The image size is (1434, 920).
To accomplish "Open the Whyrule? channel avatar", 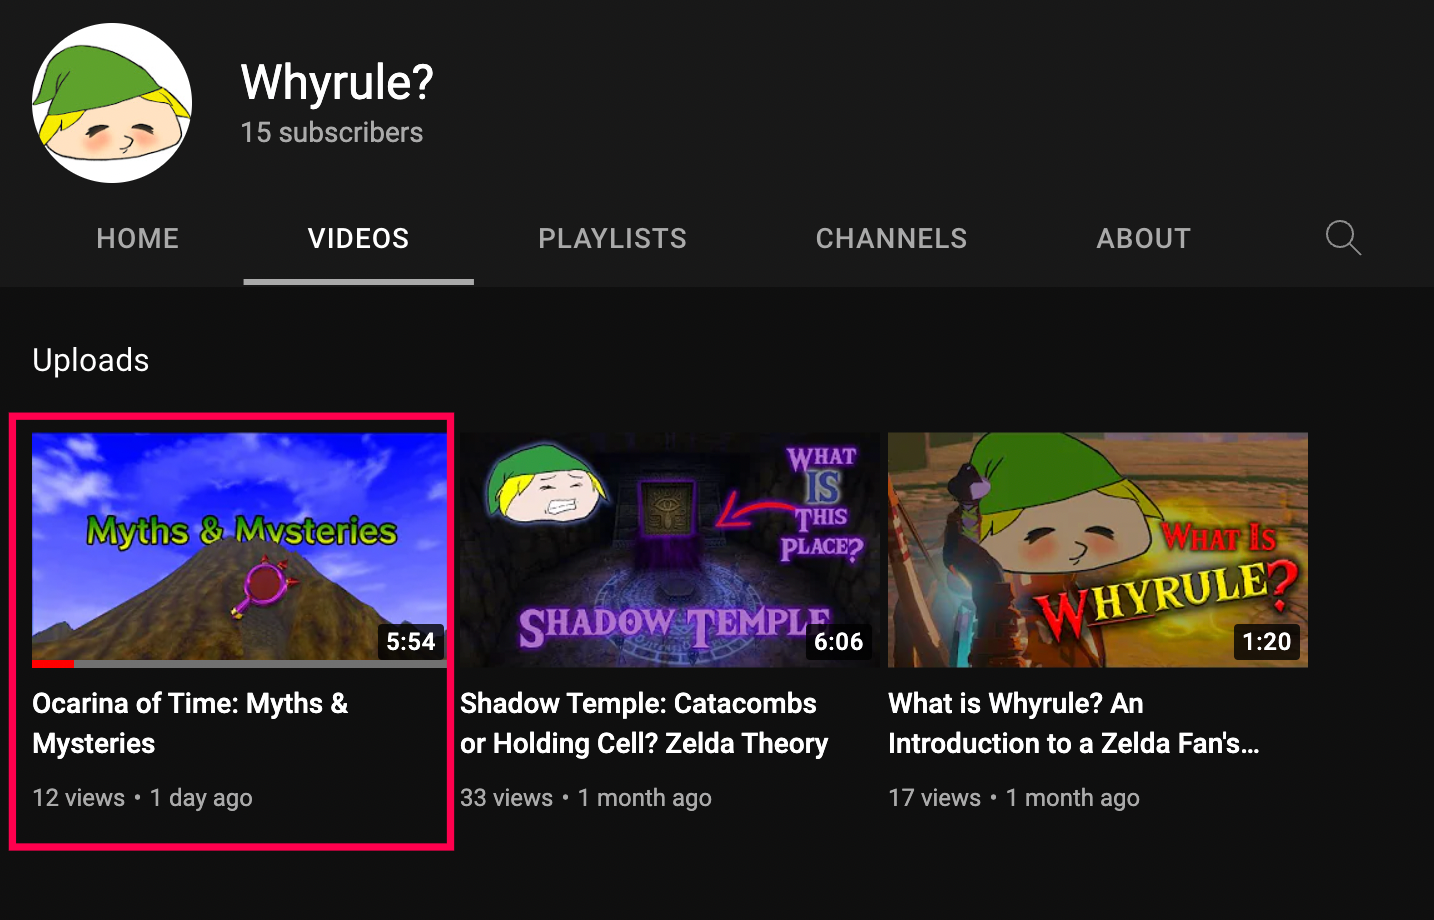I will 112,103.
